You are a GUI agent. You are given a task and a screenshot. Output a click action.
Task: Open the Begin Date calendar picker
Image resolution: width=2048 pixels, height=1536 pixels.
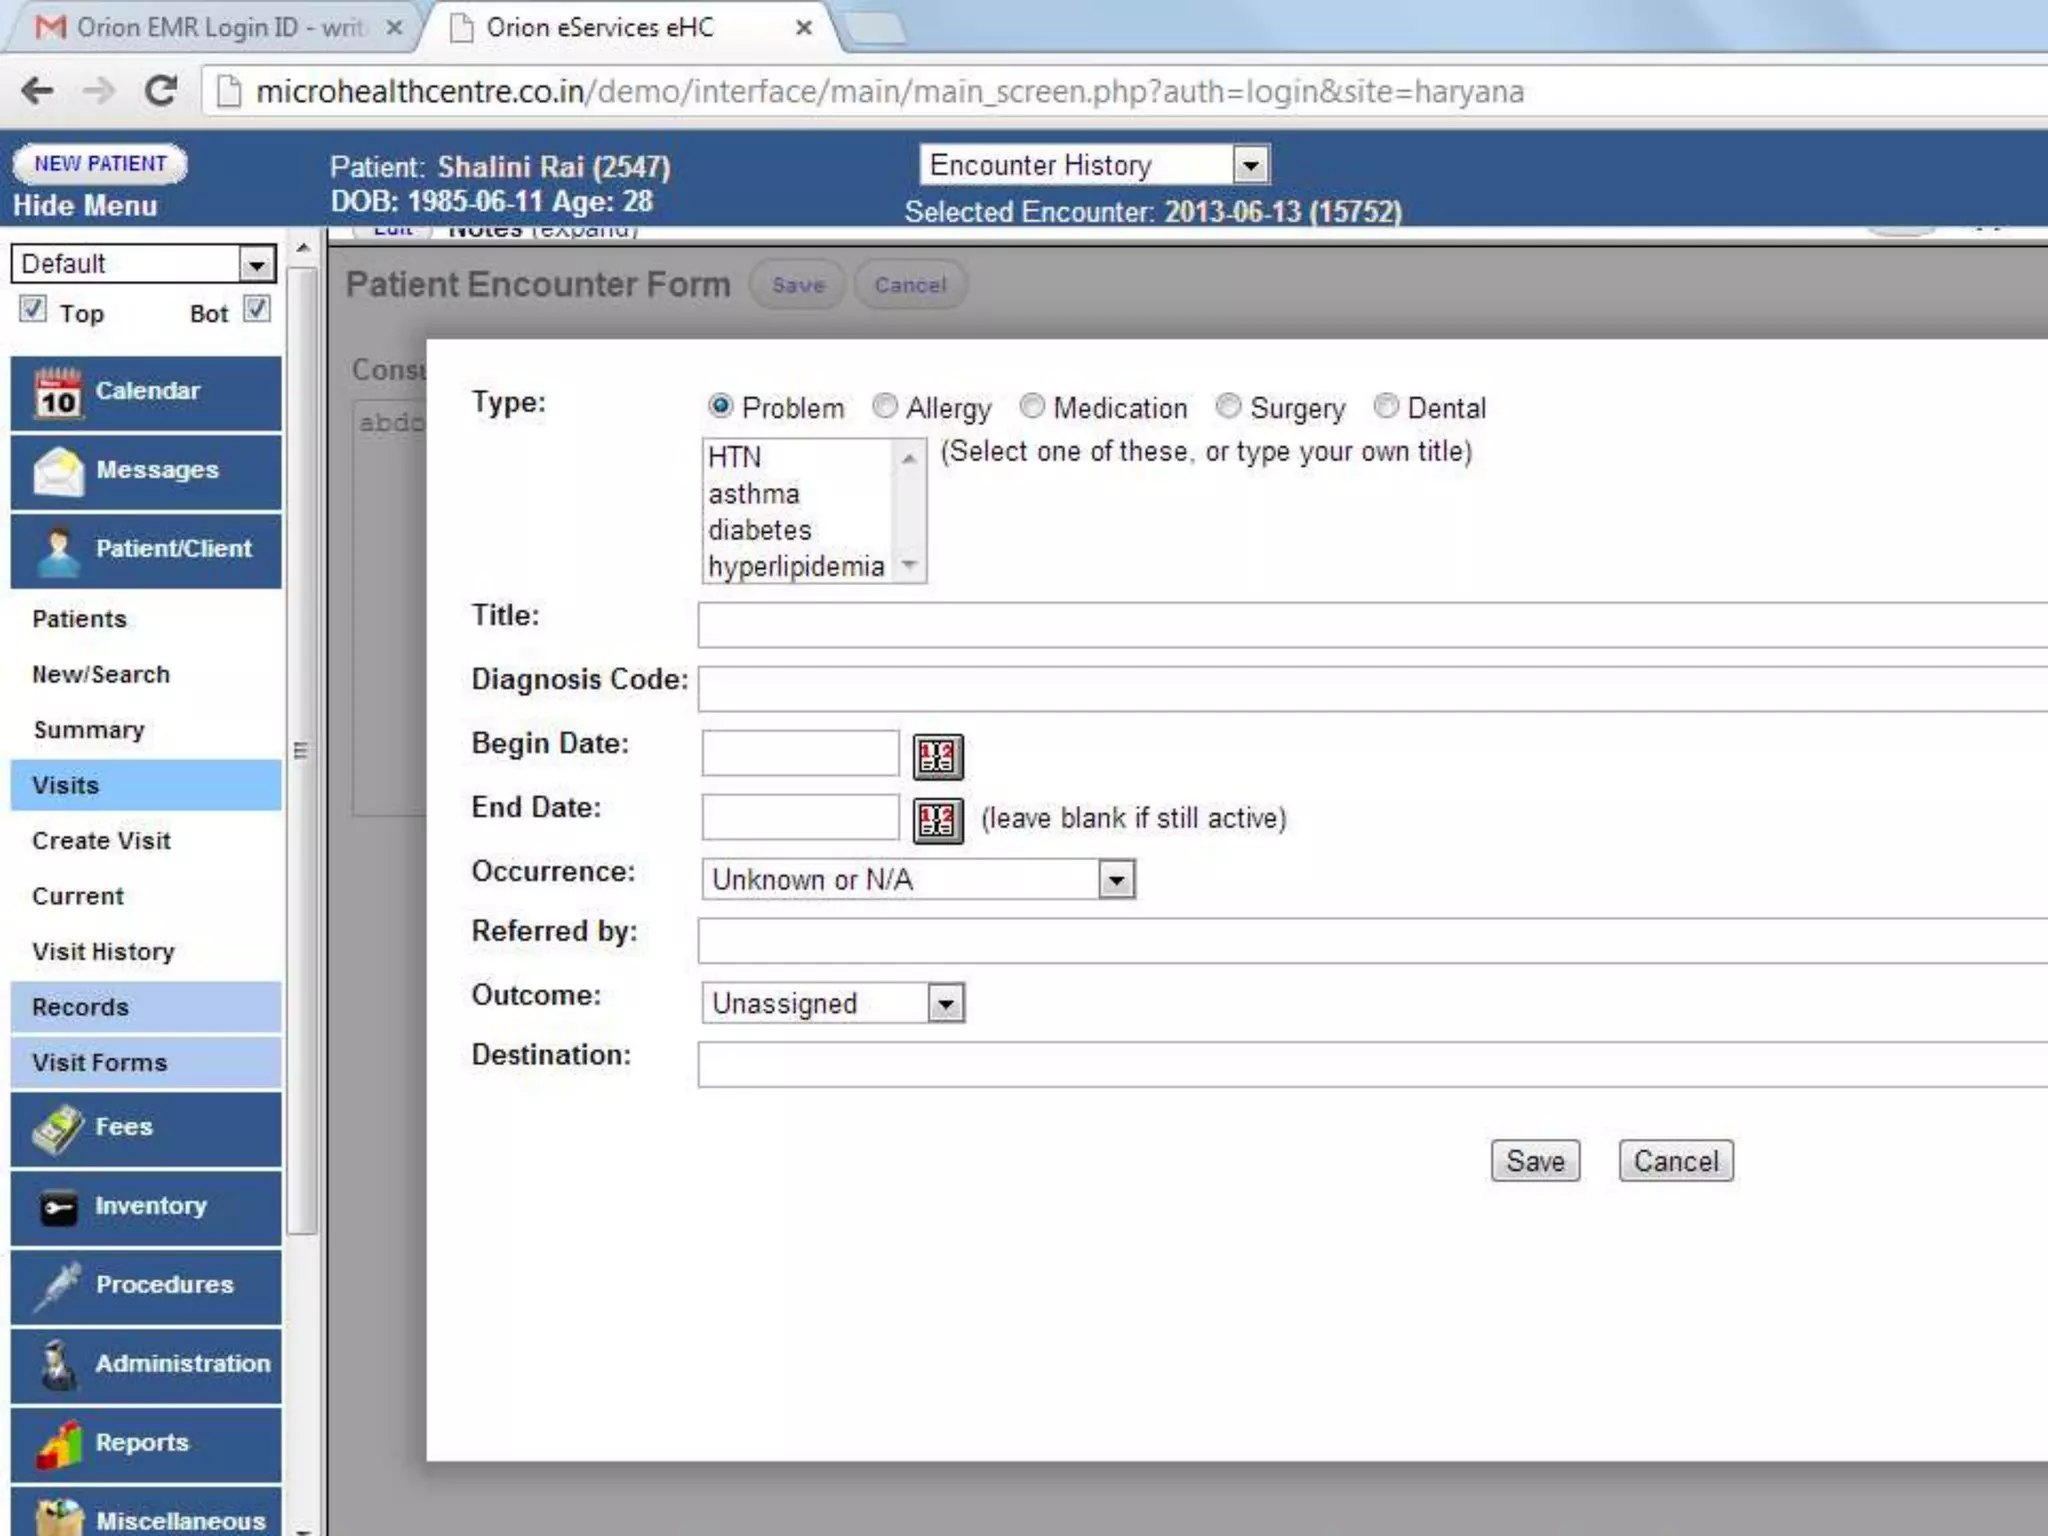click(937, 756)
